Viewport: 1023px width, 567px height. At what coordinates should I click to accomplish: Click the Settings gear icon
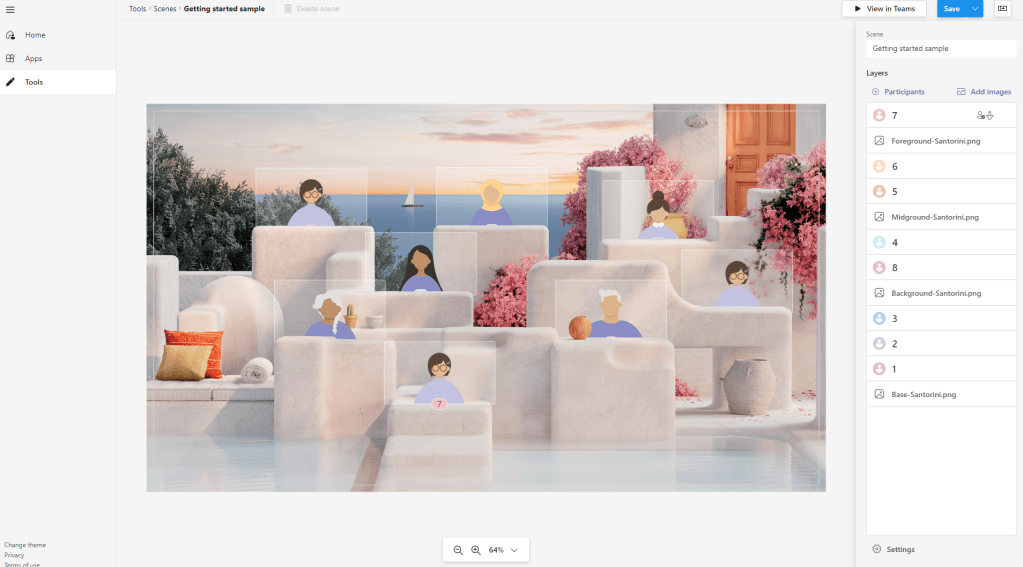point(877,549)
